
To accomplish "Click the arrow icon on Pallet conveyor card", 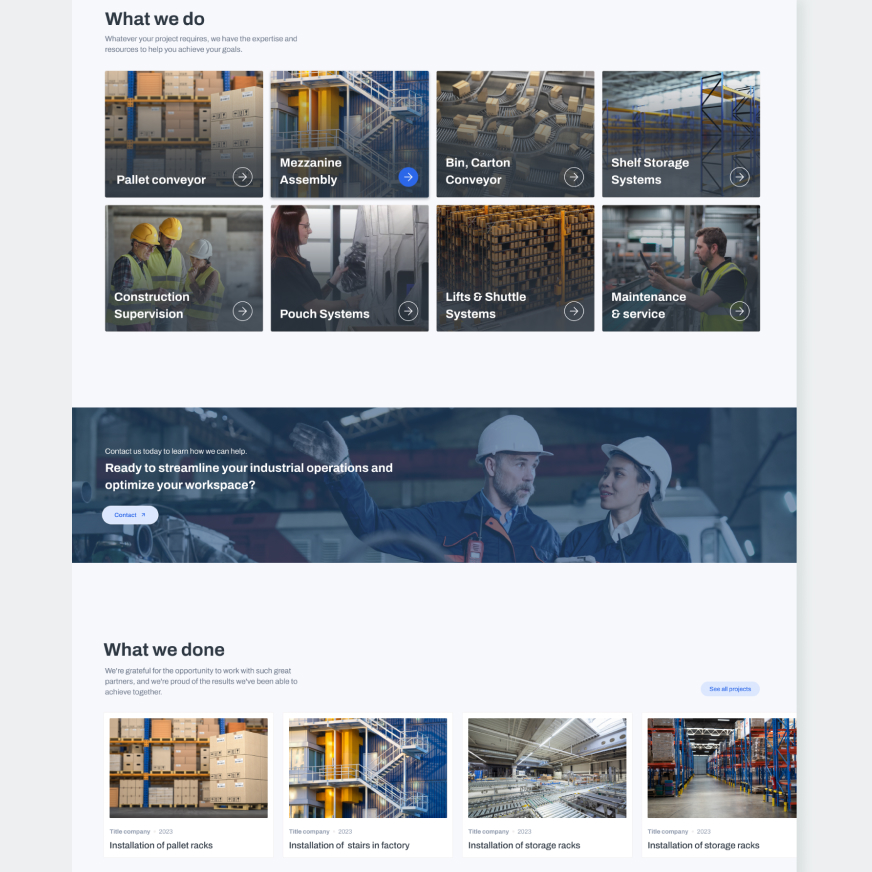I will [x=242, y=177].
